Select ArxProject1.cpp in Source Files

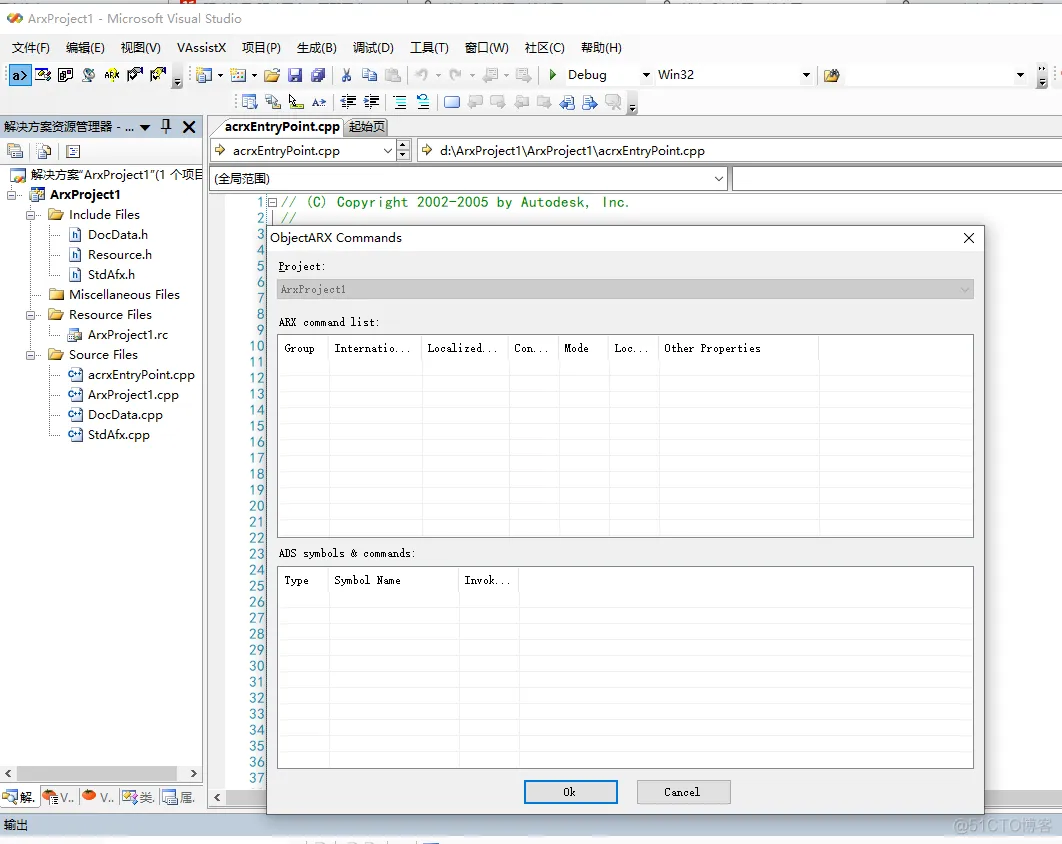[x=133, y=395]
